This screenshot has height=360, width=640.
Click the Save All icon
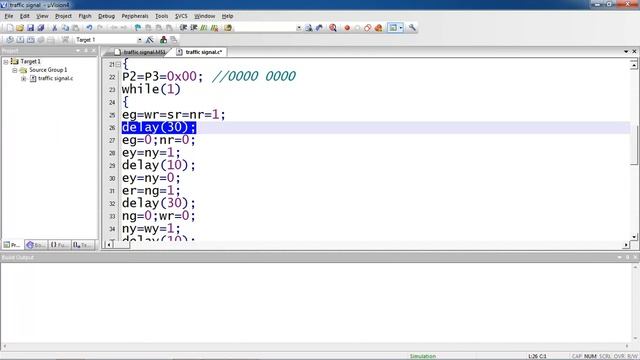click(41, 28)
